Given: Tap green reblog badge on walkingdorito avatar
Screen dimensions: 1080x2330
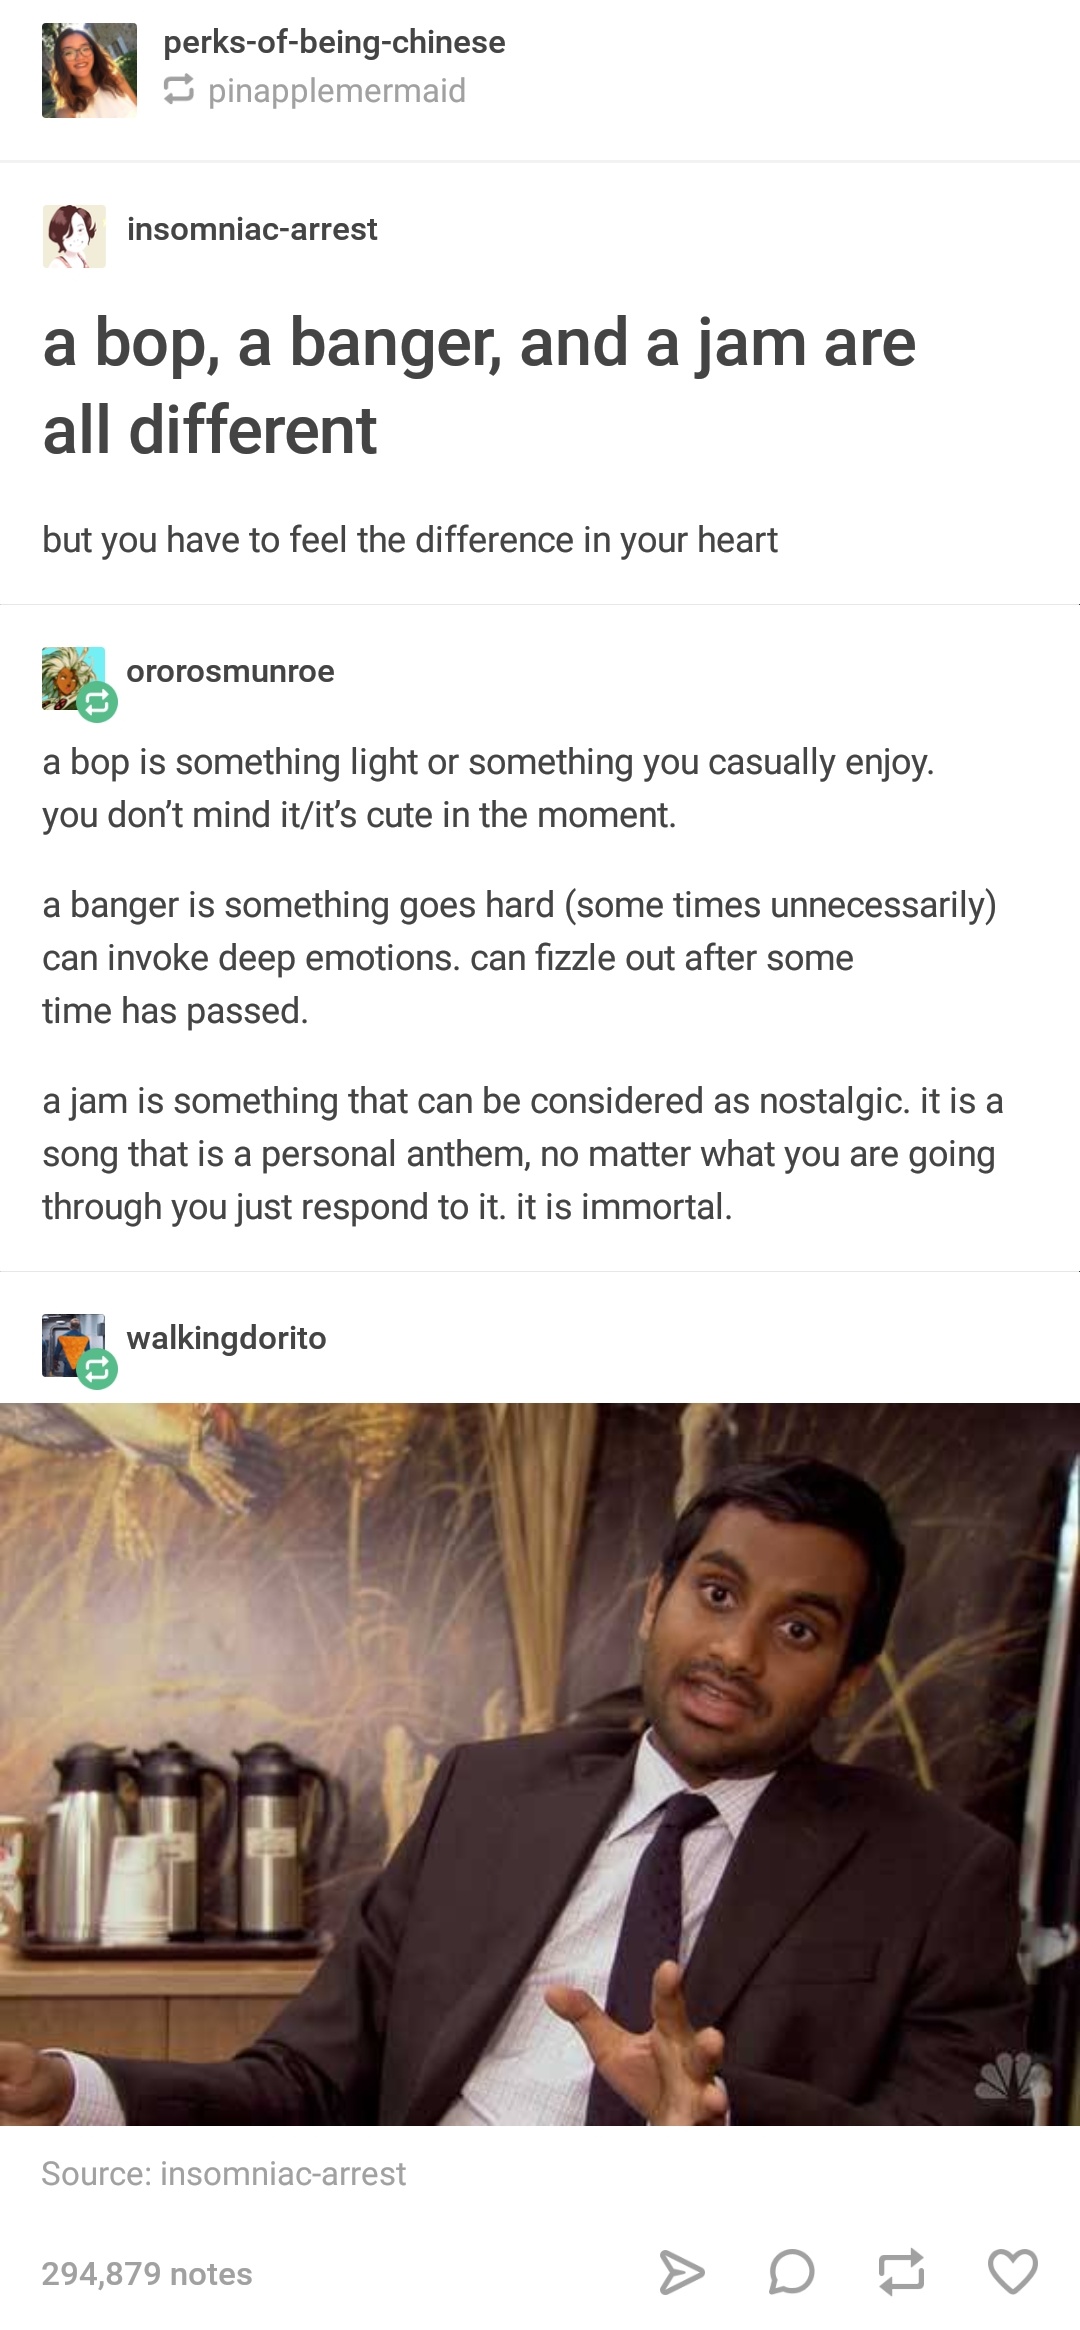Looking at the screenshot, I should 97,1369.
